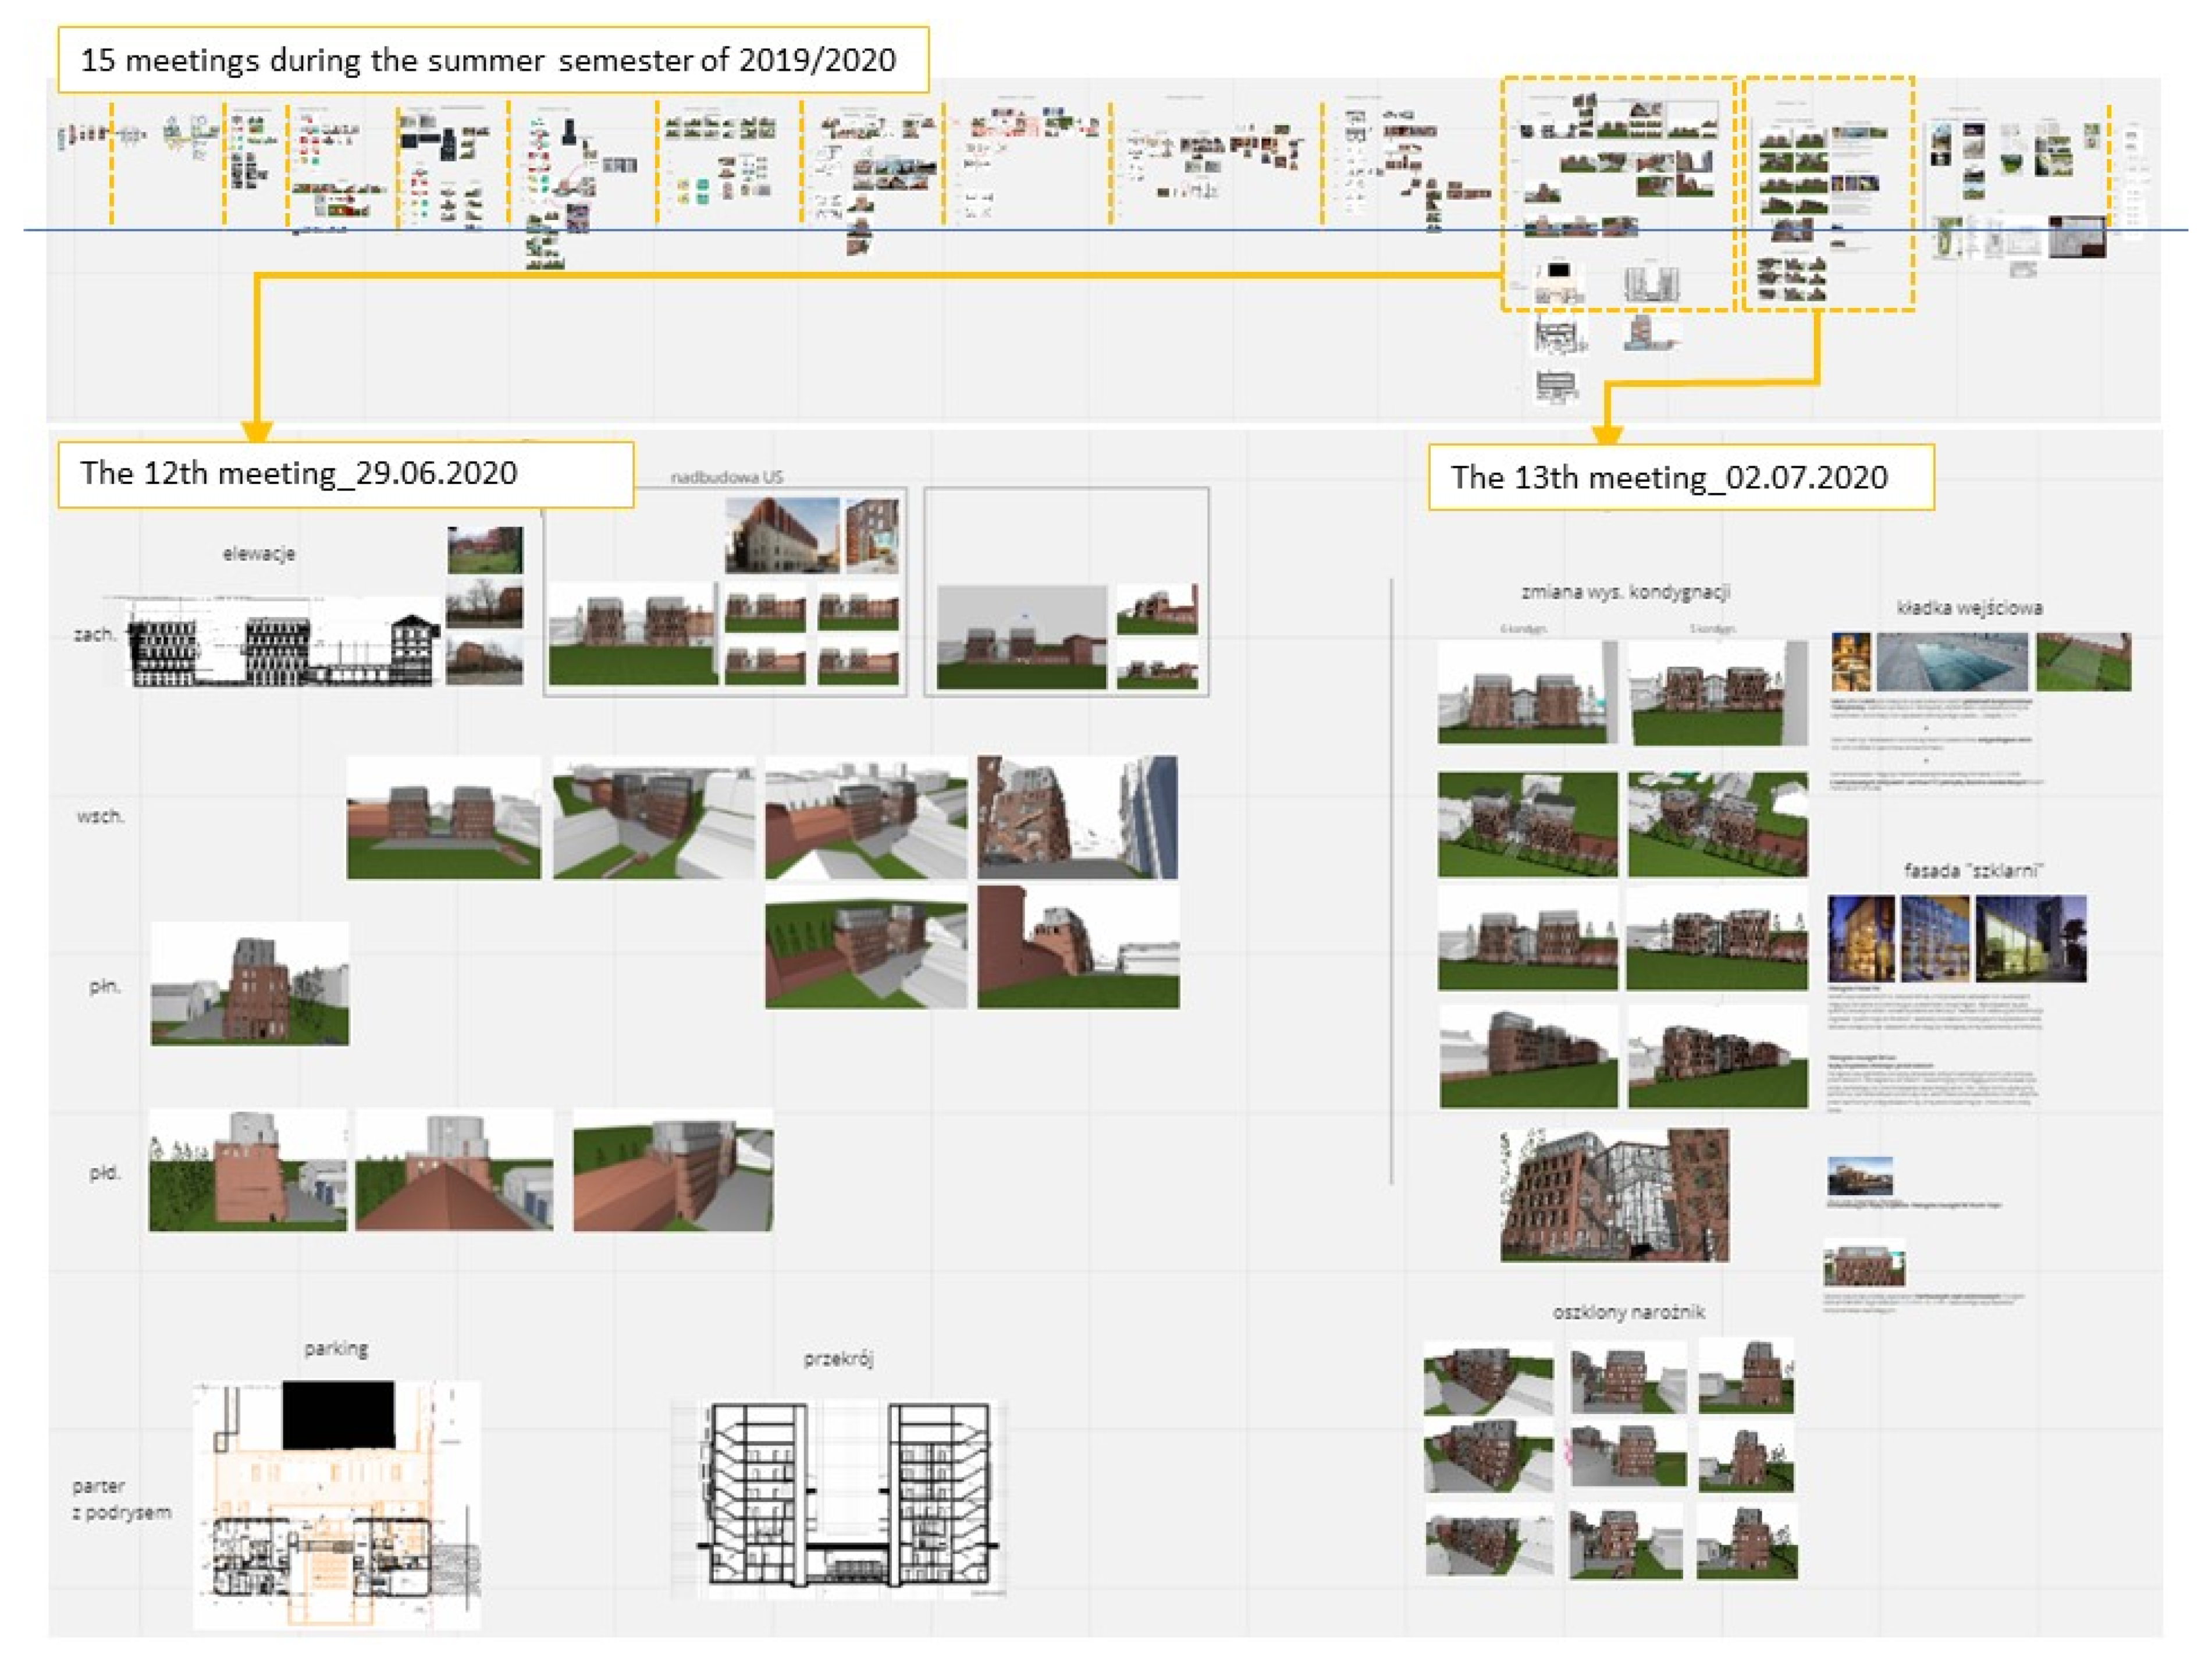Click the 'zmiana wys. kondygnacji' heading

1625,592
